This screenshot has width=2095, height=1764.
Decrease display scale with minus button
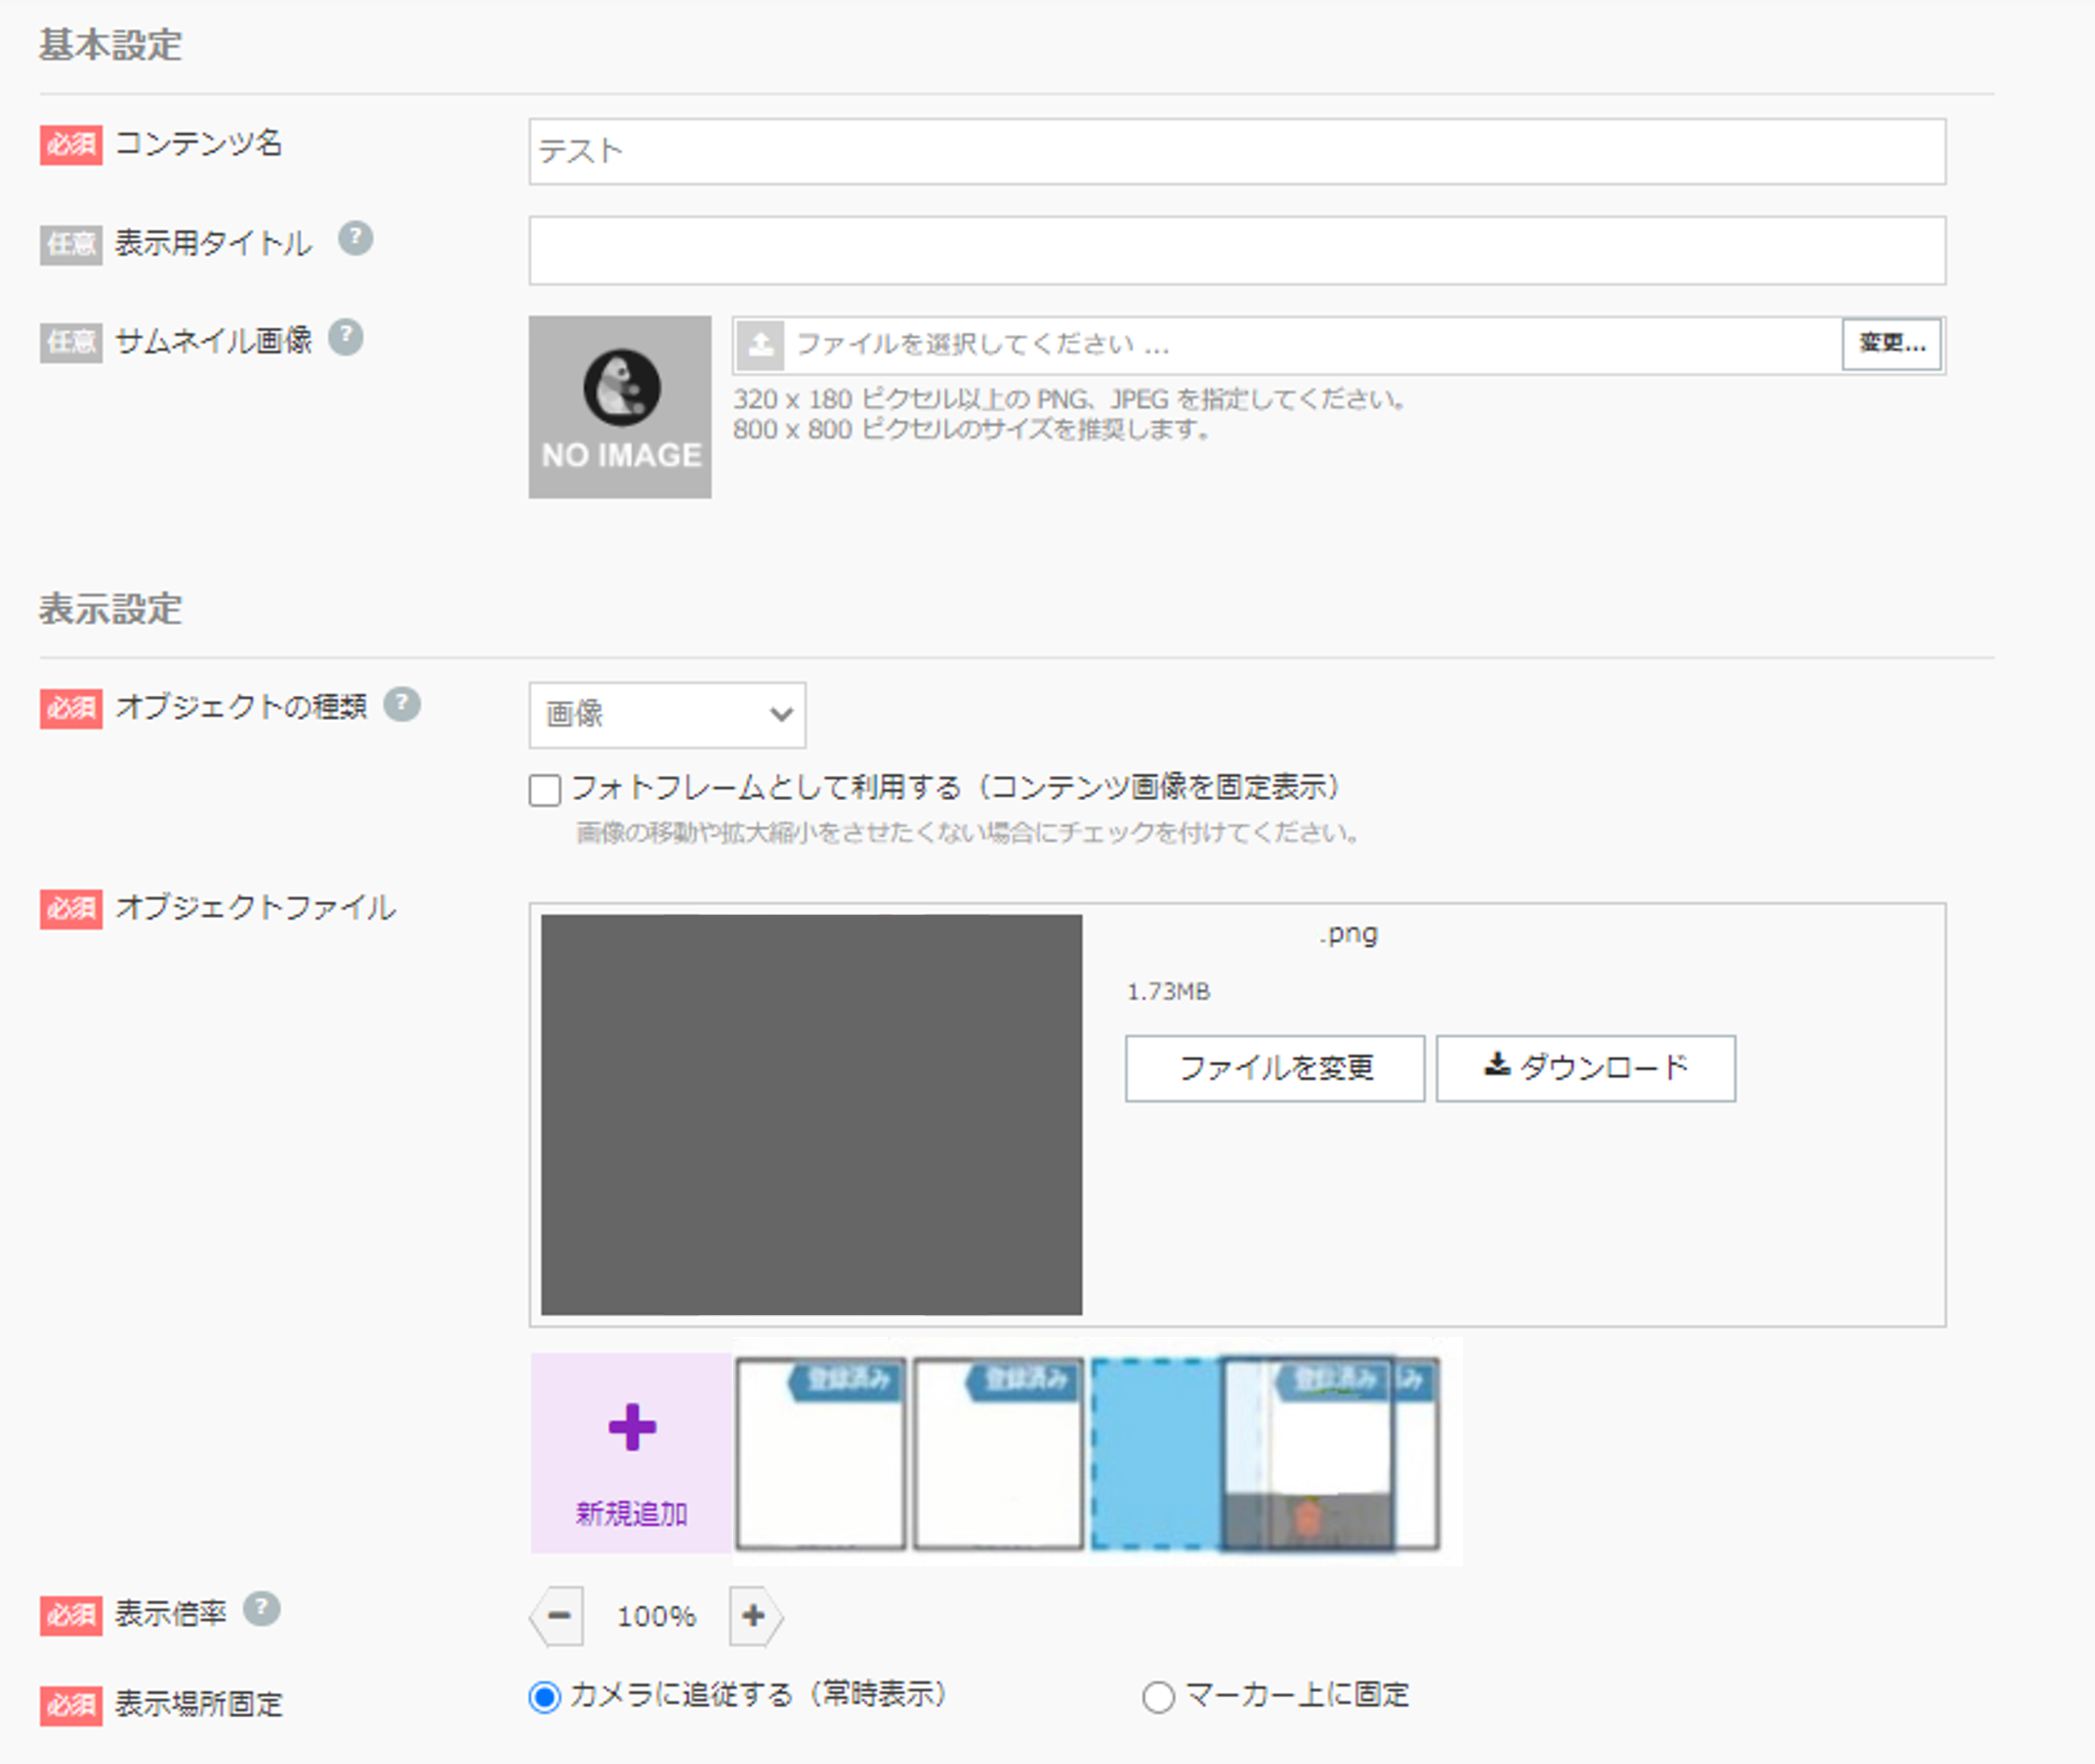pos(558,1615)
